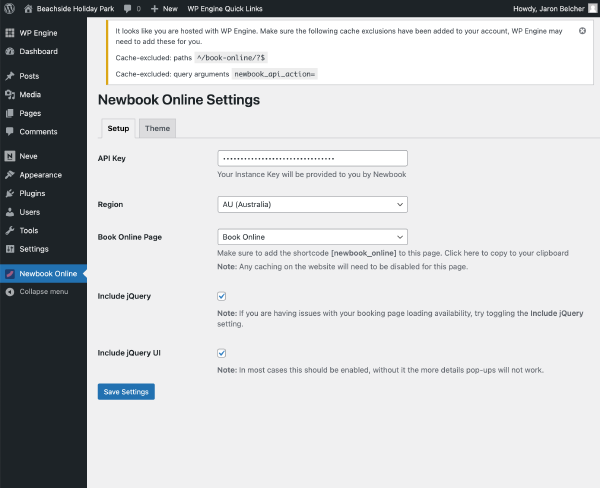Open the Tools menu label
The width and height of the screenshot is (600, 488).
coord(29,230)
